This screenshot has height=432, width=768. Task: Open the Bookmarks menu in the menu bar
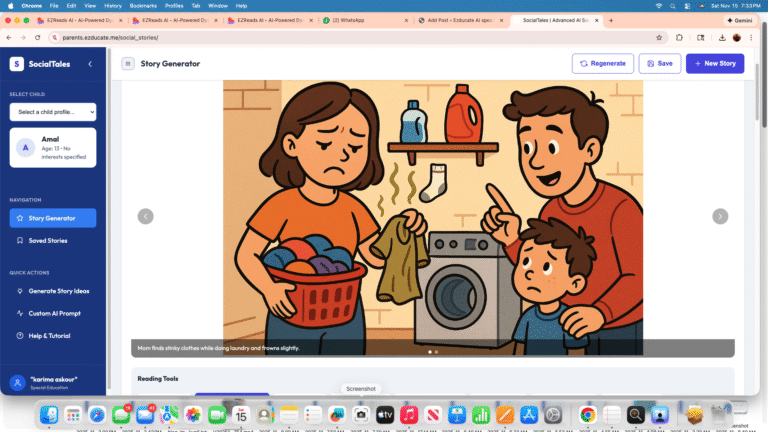(143, 6)
